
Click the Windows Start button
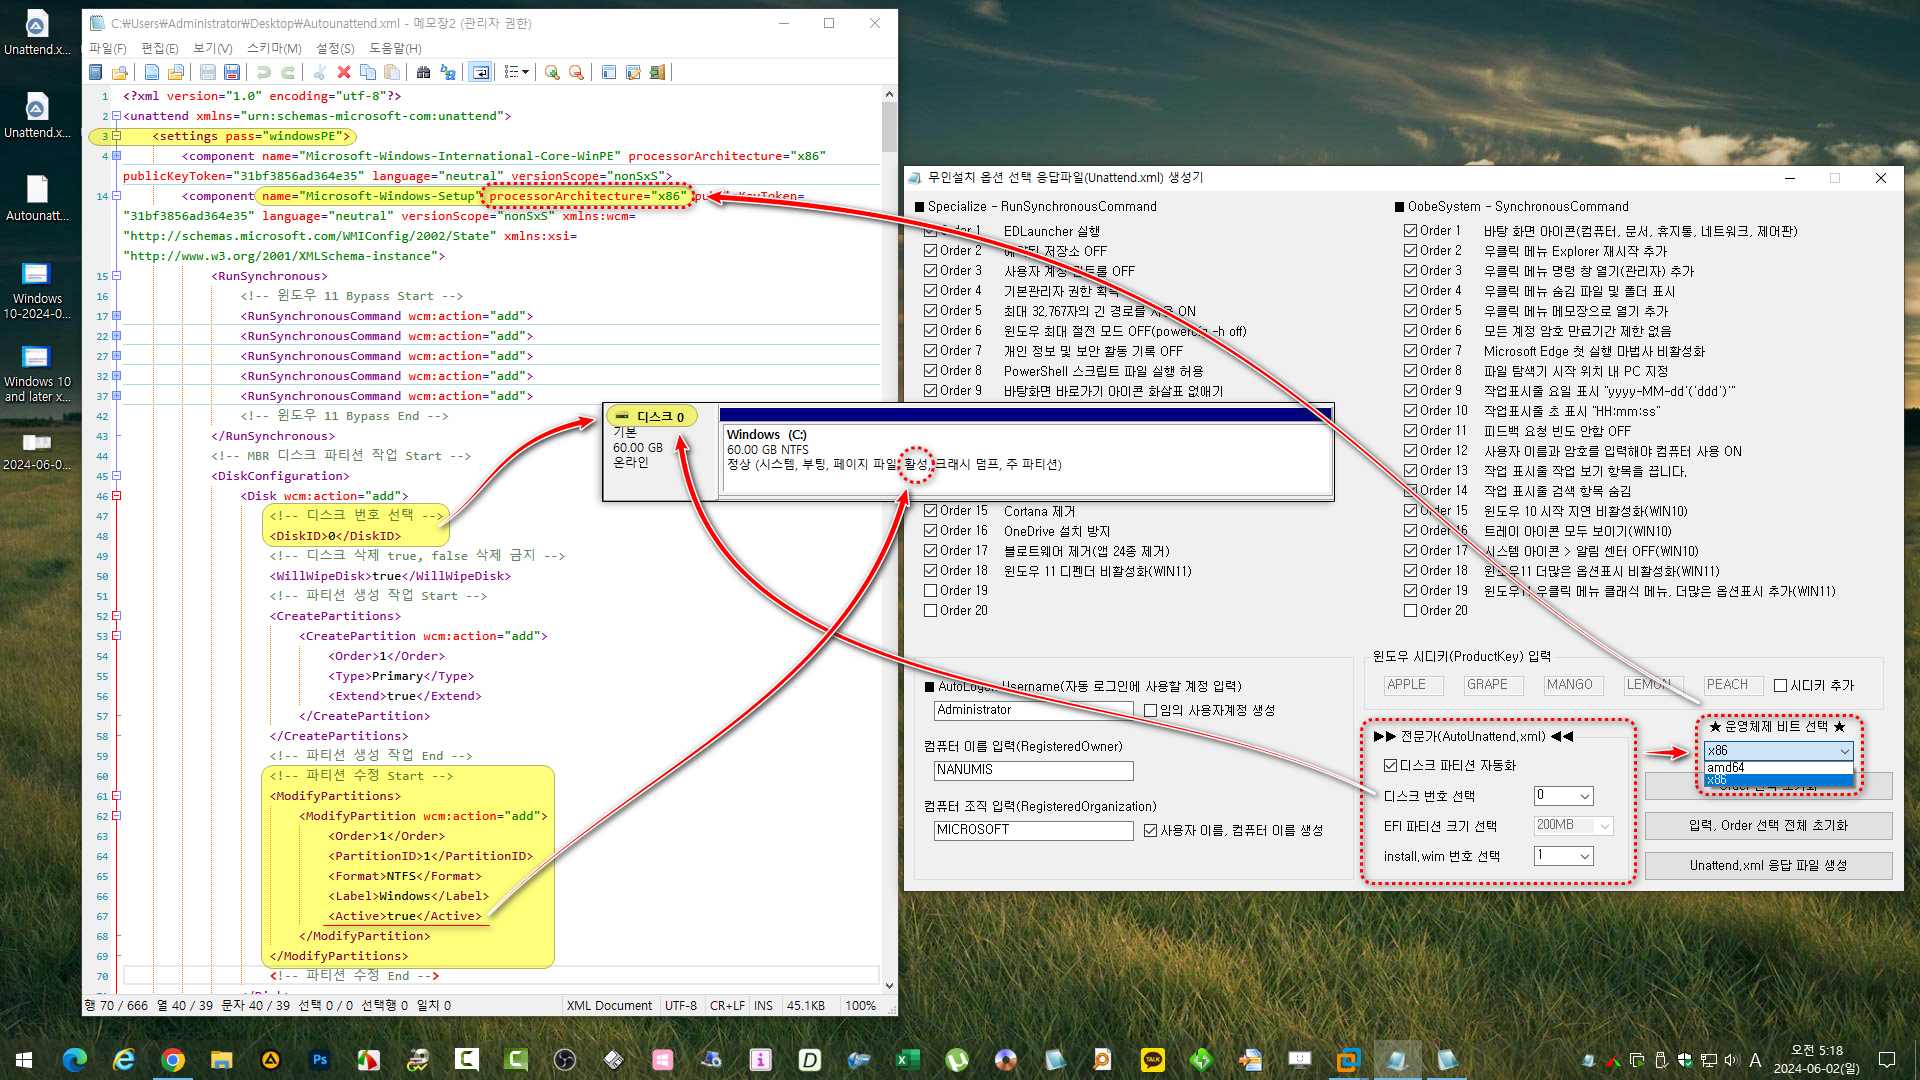click(x=24, y=1059)
